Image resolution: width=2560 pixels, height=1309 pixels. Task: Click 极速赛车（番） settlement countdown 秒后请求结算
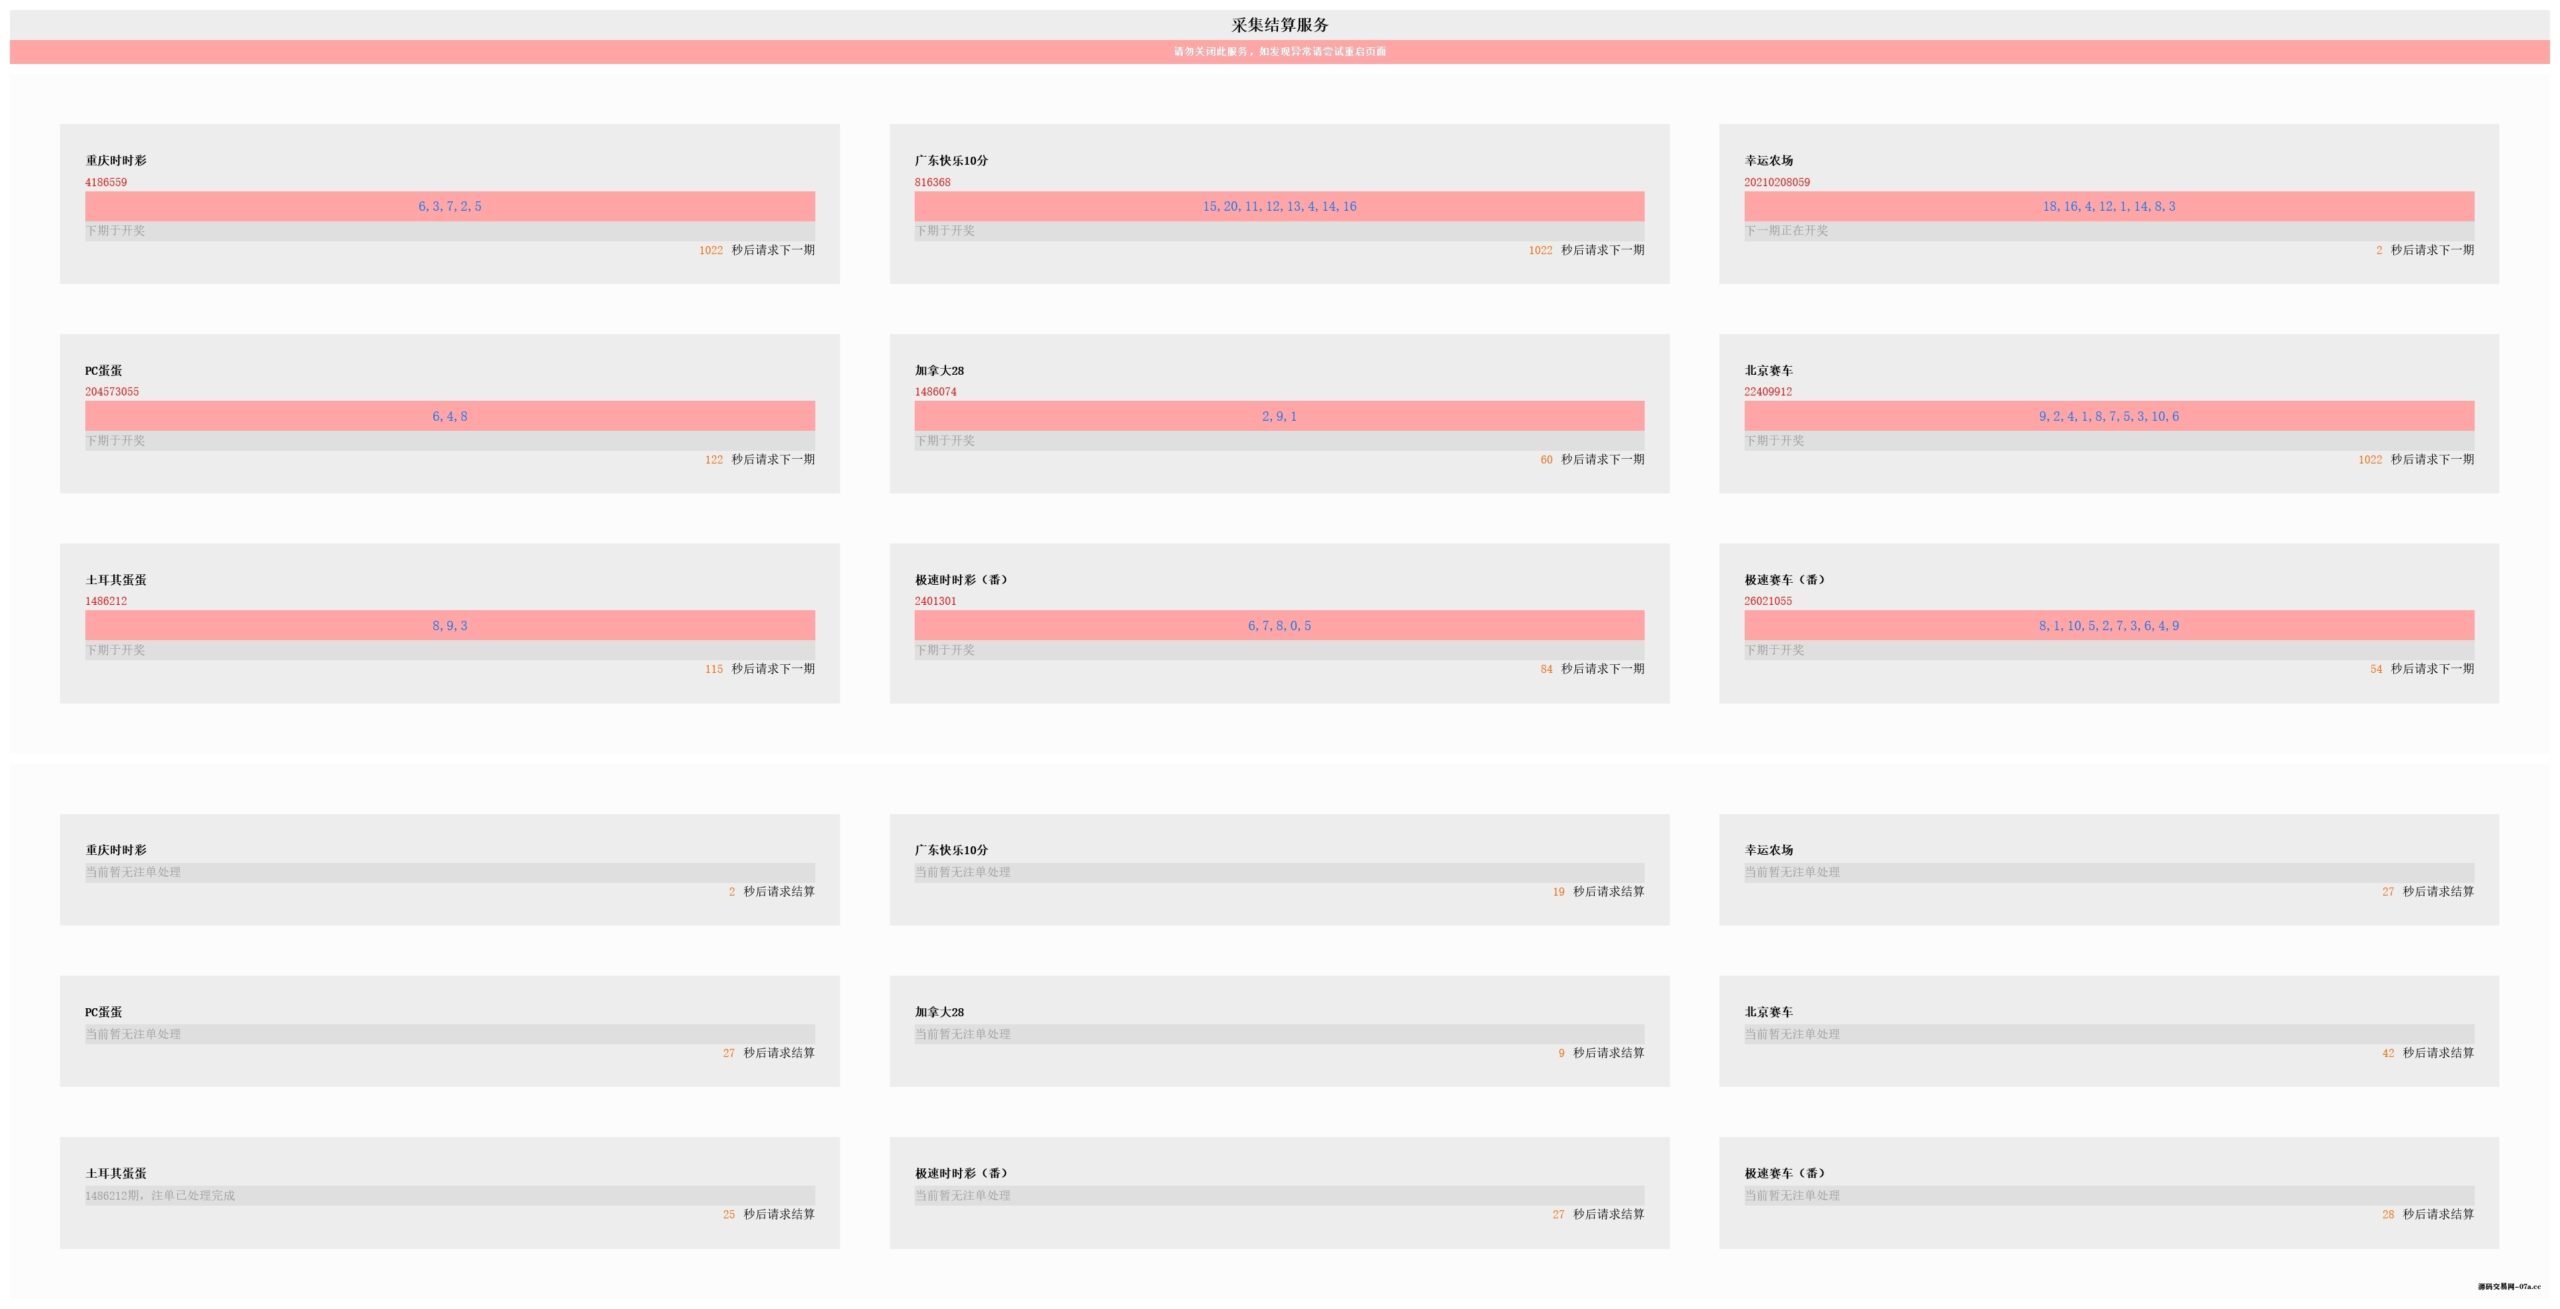[2437, 1215]
